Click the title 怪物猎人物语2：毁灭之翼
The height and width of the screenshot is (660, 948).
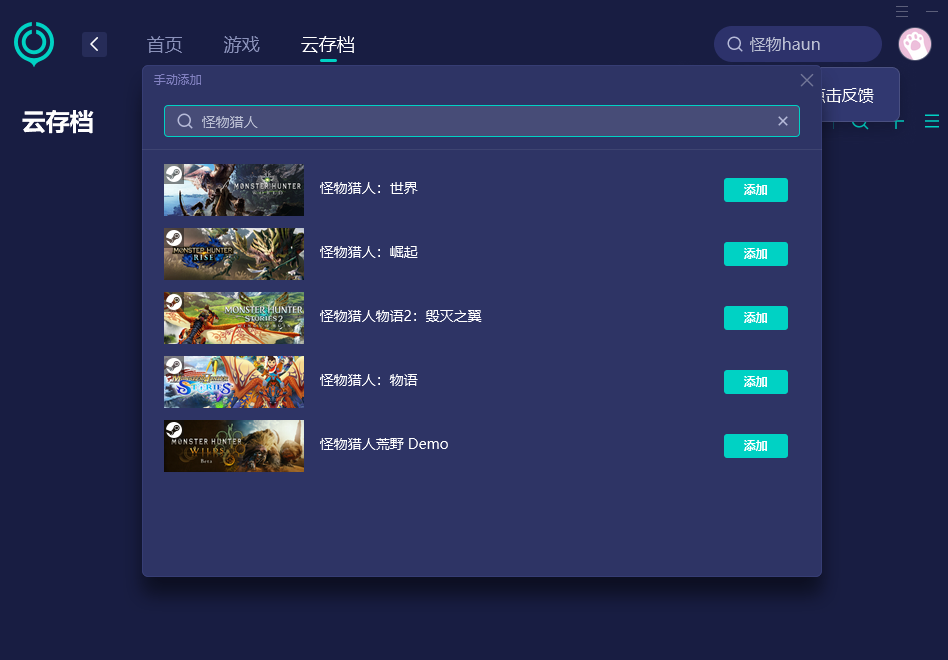click(x=400, y=316)
